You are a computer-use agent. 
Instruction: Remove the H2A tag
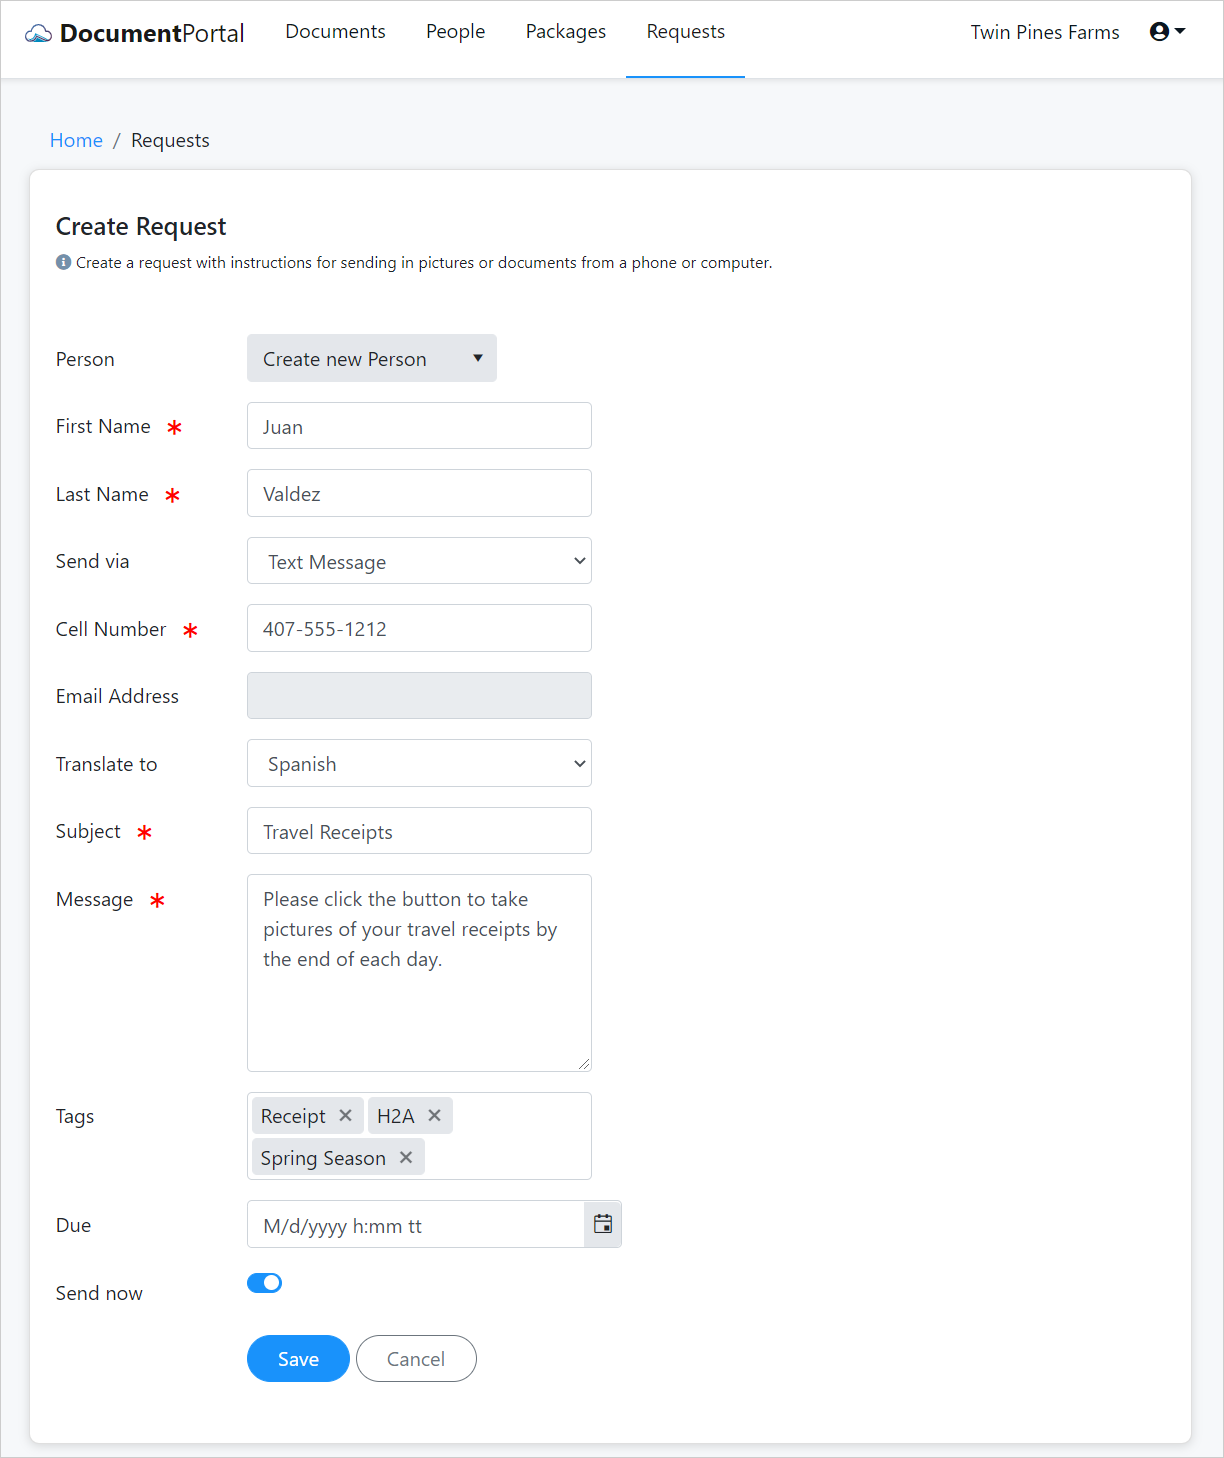coord(435,1115)
